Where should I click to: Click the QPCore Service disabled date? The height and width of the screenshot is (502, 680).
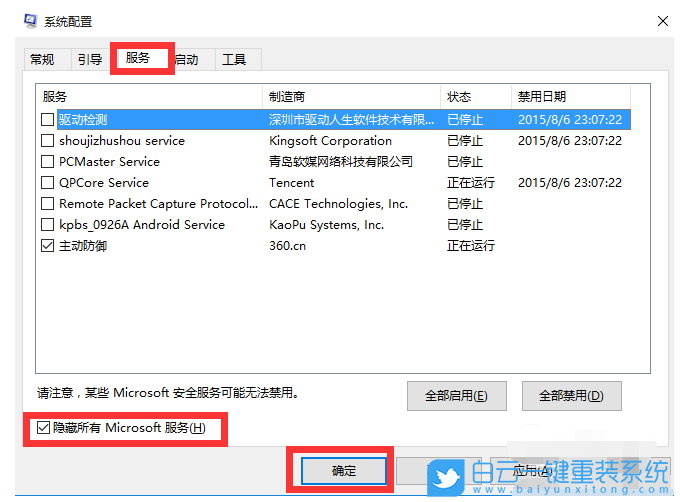pyautogui.click(x=570, y=183)
